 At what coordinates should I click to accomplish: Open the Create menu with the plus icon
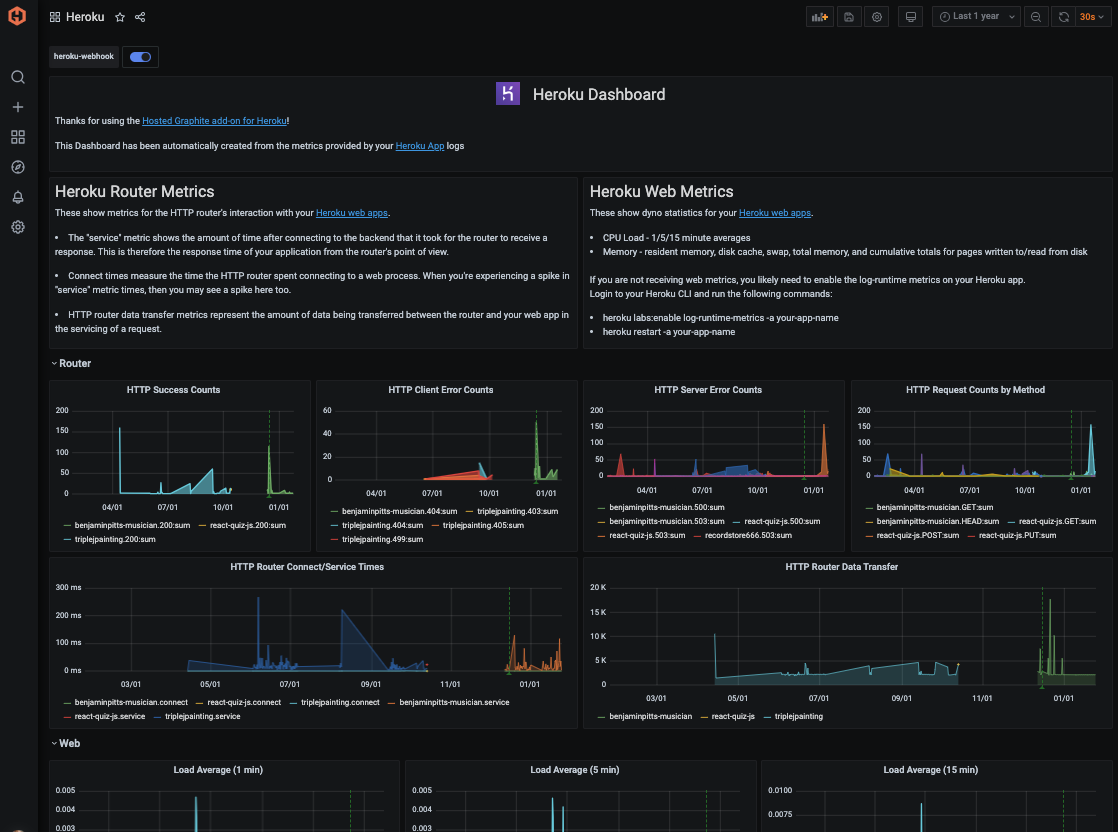(x=17, y=107)
